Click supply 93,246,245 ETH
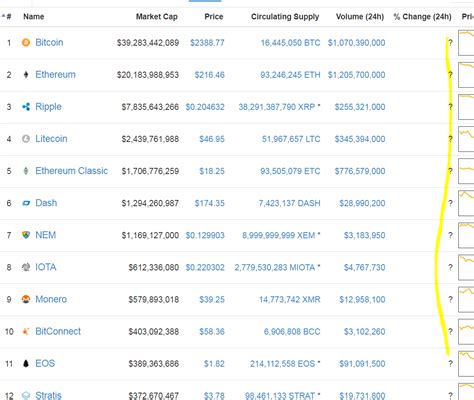Image resolution: width=474 pixels, height=400 pixels. coord(290,75)
